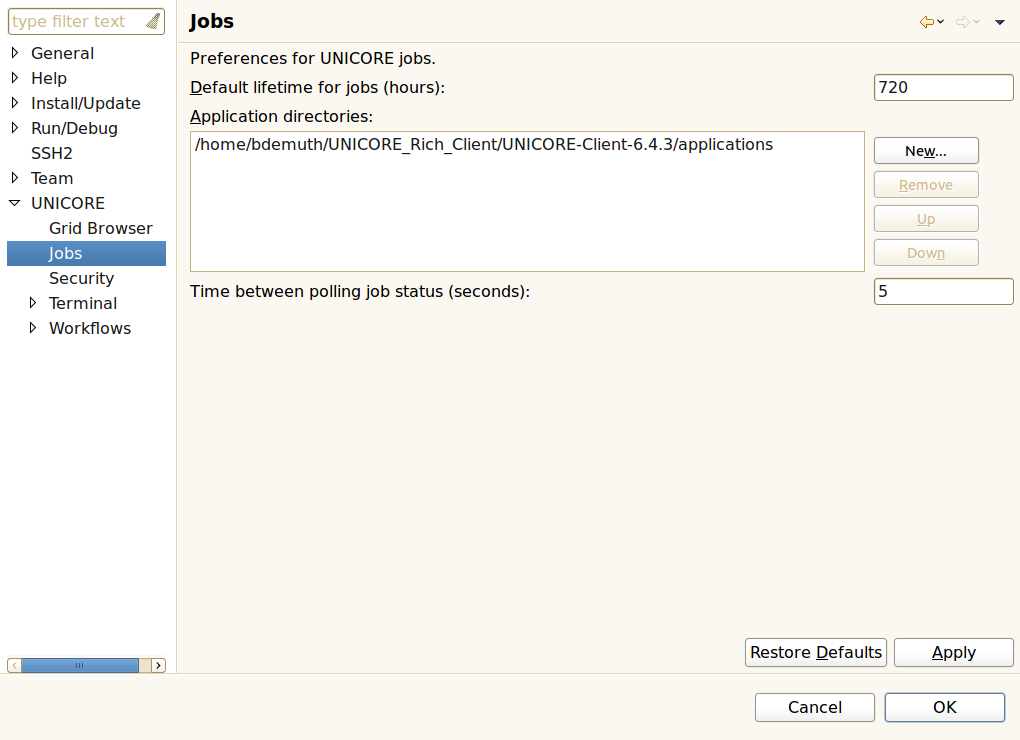Open the Workflows preferences page

90,328
